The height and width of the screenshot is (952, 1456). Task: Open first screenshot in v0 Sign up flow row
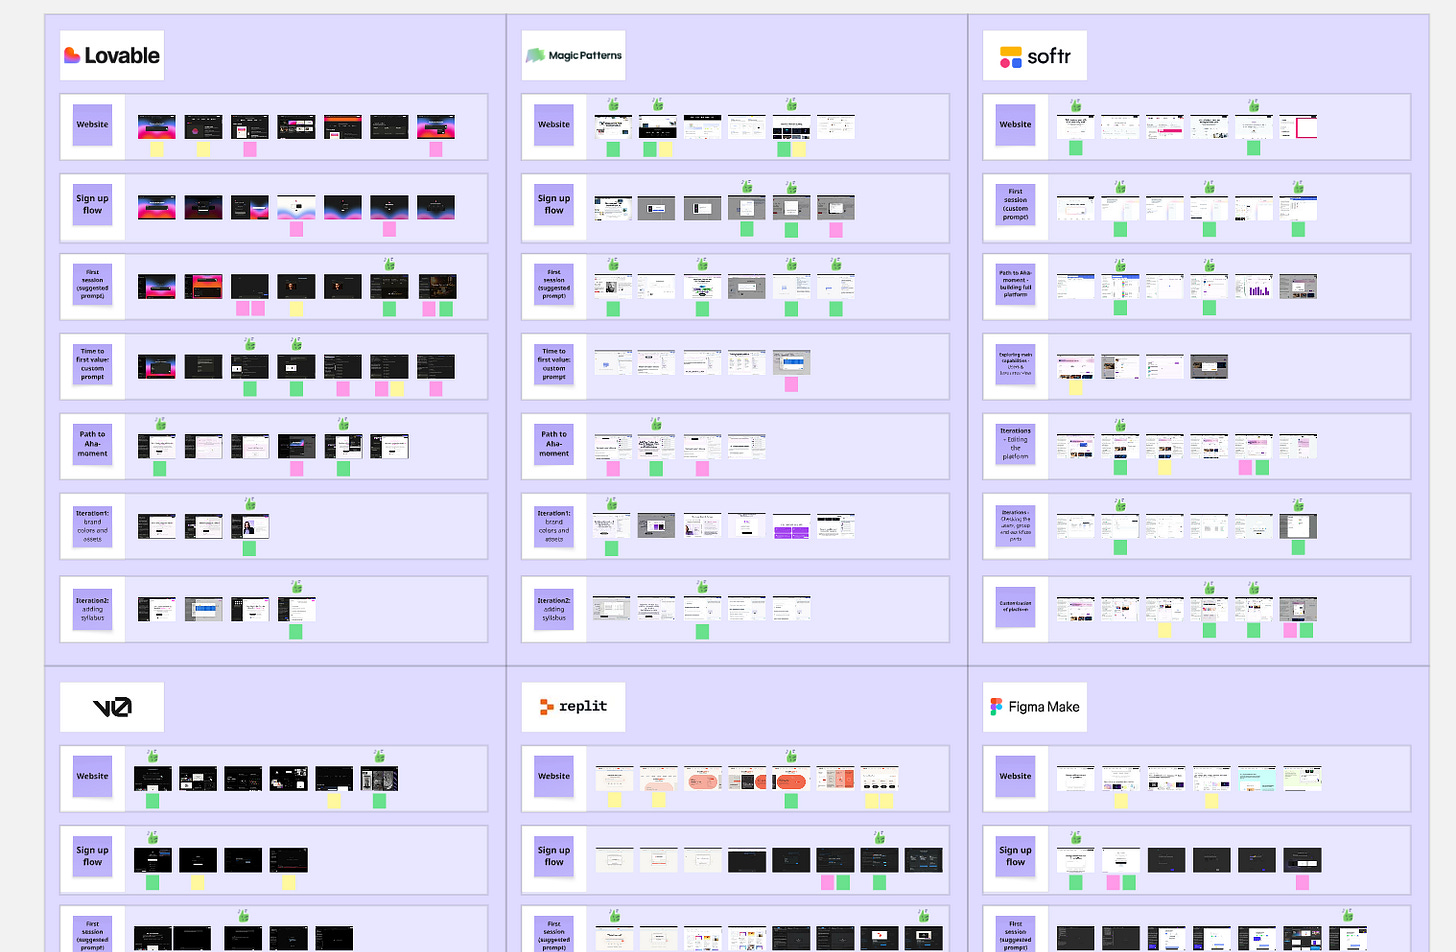click(x=152, y=860)
